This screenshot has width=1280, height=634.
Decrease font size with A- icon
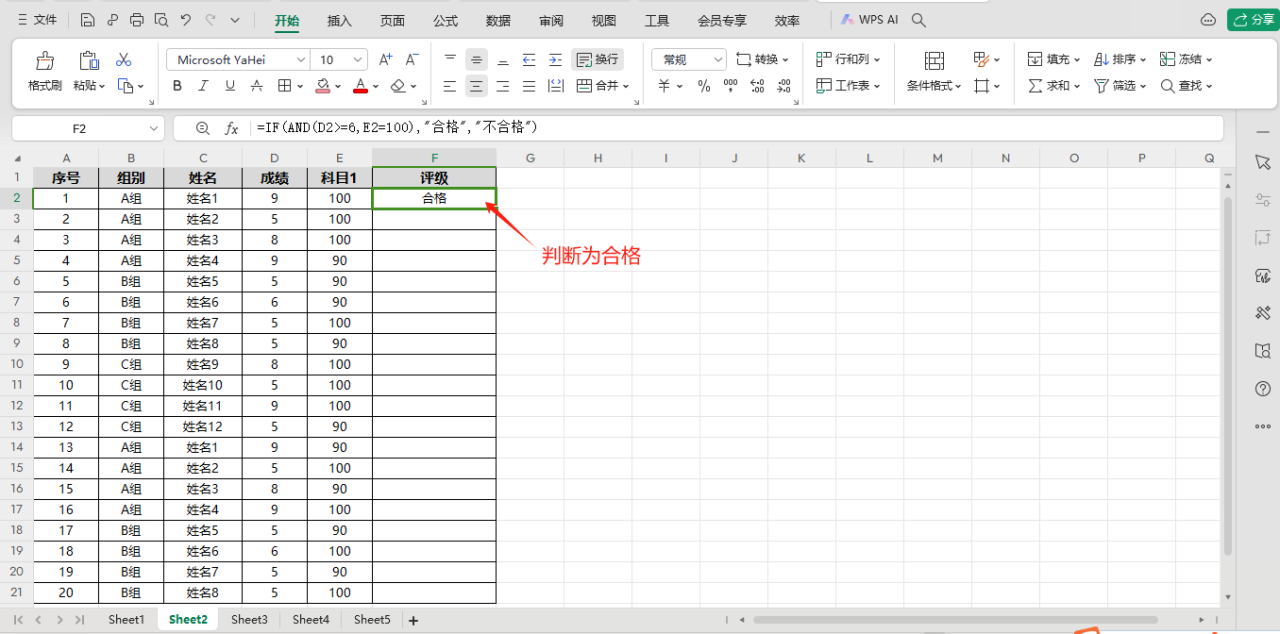pyautogui.click(x=412, y=60)
